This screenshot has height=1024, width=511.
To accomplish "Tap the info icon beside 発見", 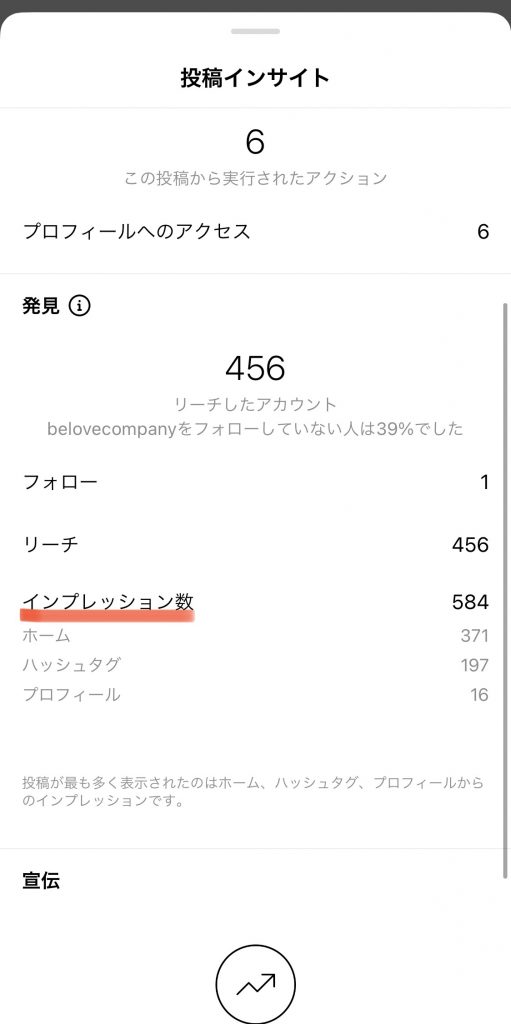I will pos(79,305).
